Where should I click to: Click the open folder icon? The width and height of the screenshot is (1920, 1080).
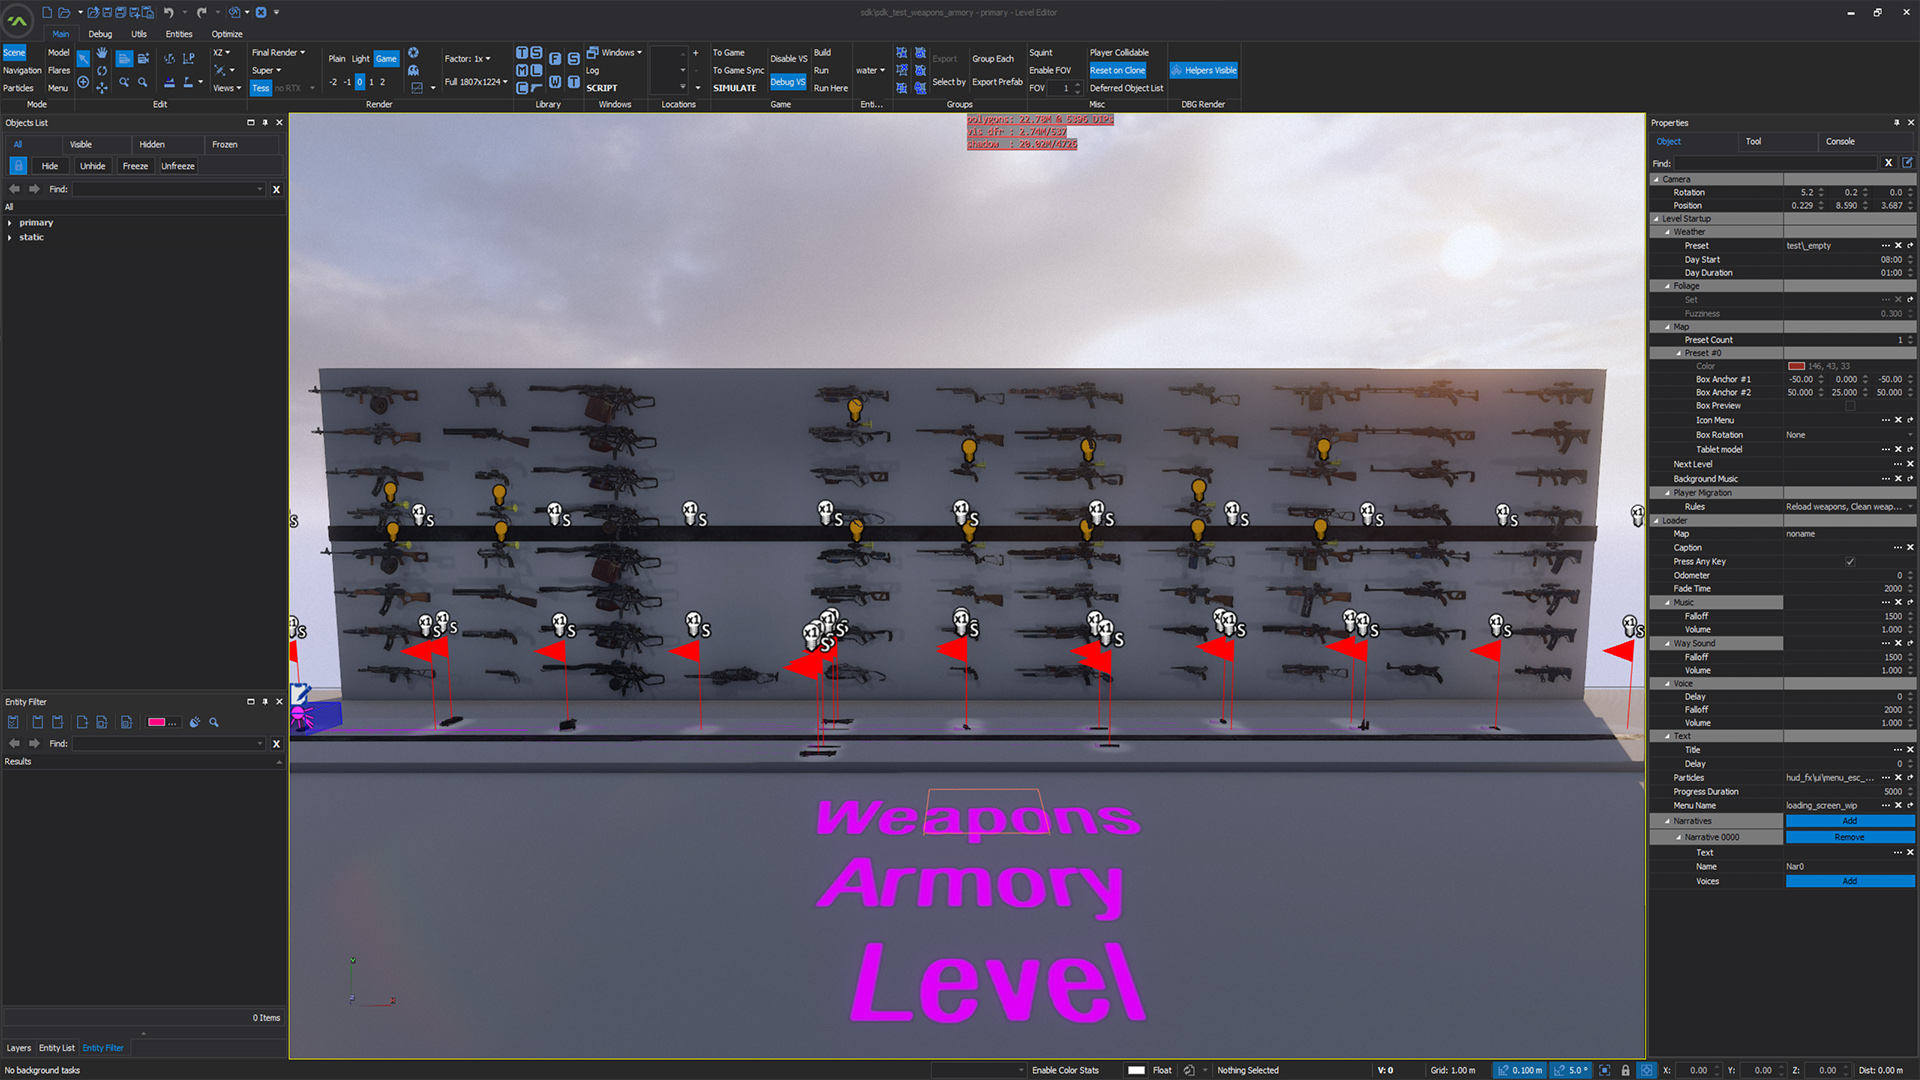click(64, 13)
